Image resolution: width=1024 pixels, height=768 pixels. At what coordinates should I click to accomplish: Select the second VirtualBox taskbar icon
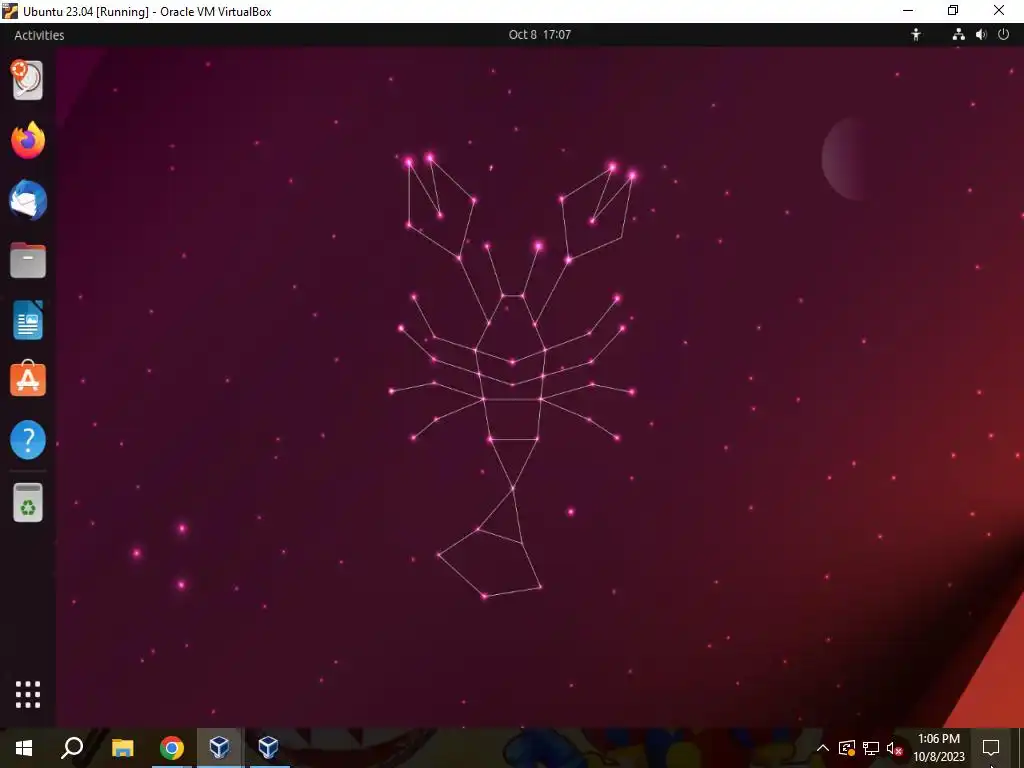[268, 746]
